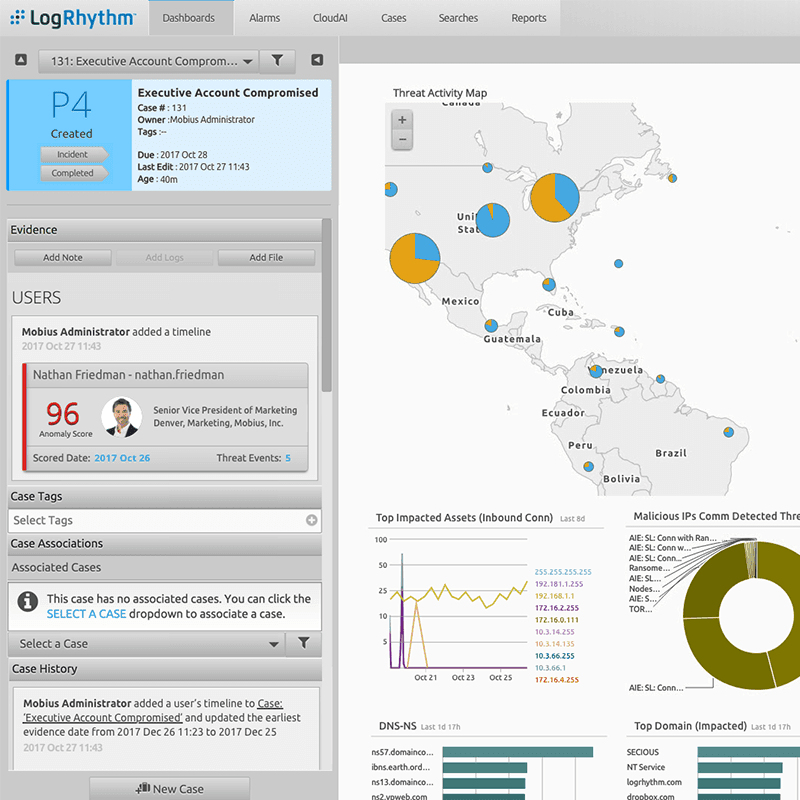Click the Case Associations section header
This screenshot has width=800, height=800.
click(x=165, y=543)
